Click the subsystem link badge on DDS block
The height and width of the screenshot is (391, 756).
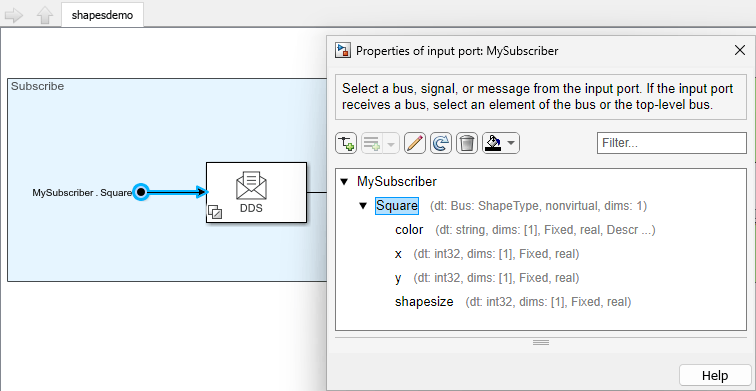pos(215,212)
